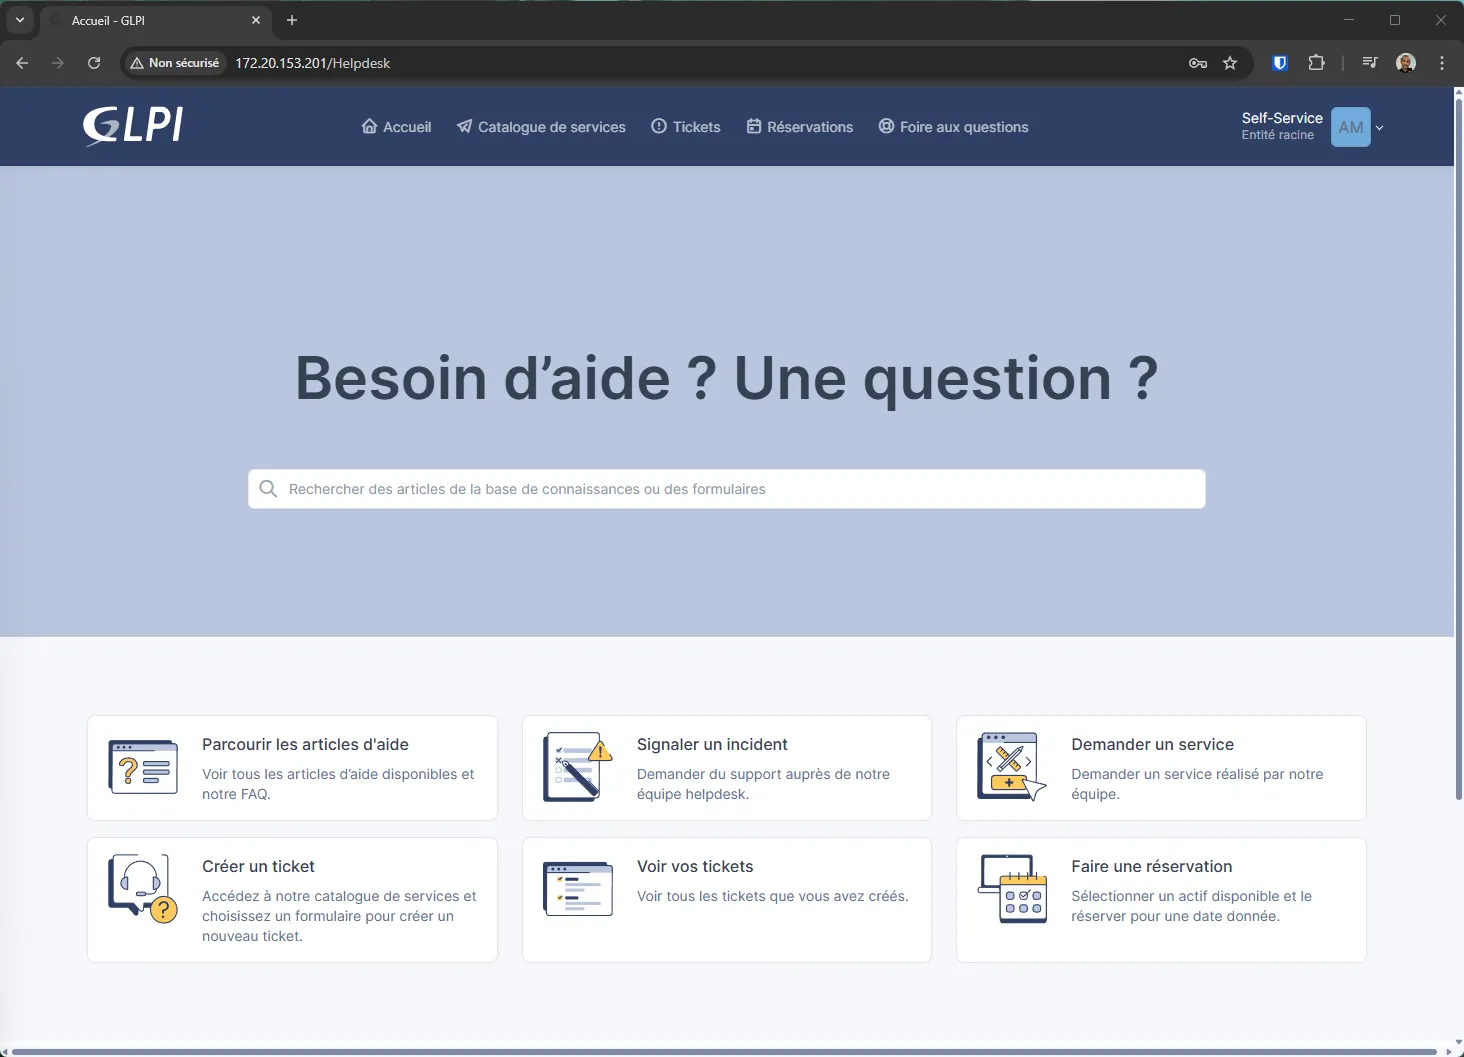Click the Foire aux questions help icon
This screenshot has height=1057, width=1464.
click(886, 126)
